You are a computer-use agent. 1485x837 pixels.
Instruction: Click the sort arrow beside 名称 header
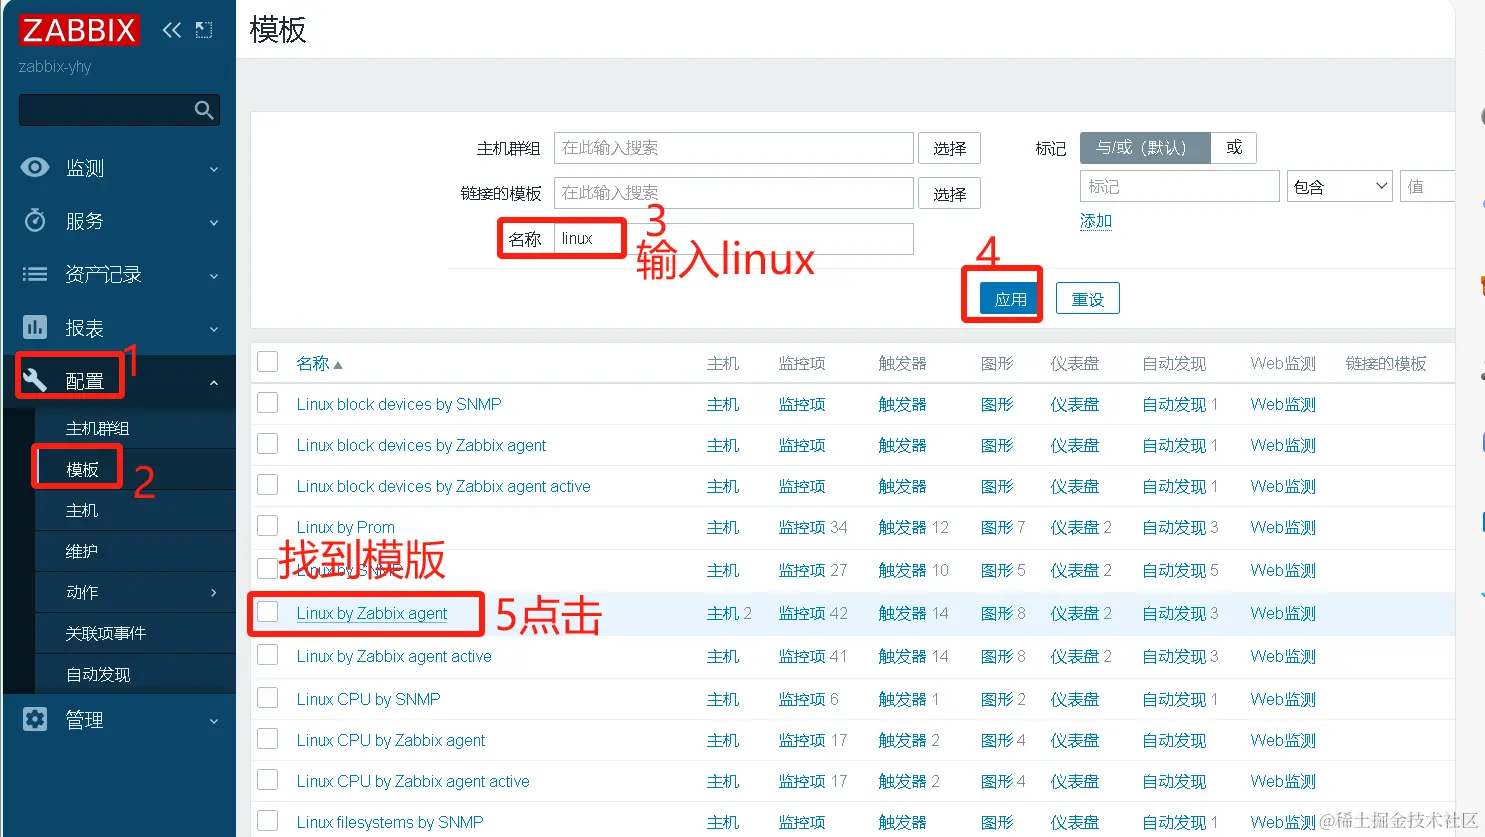(x=338, y=365)
